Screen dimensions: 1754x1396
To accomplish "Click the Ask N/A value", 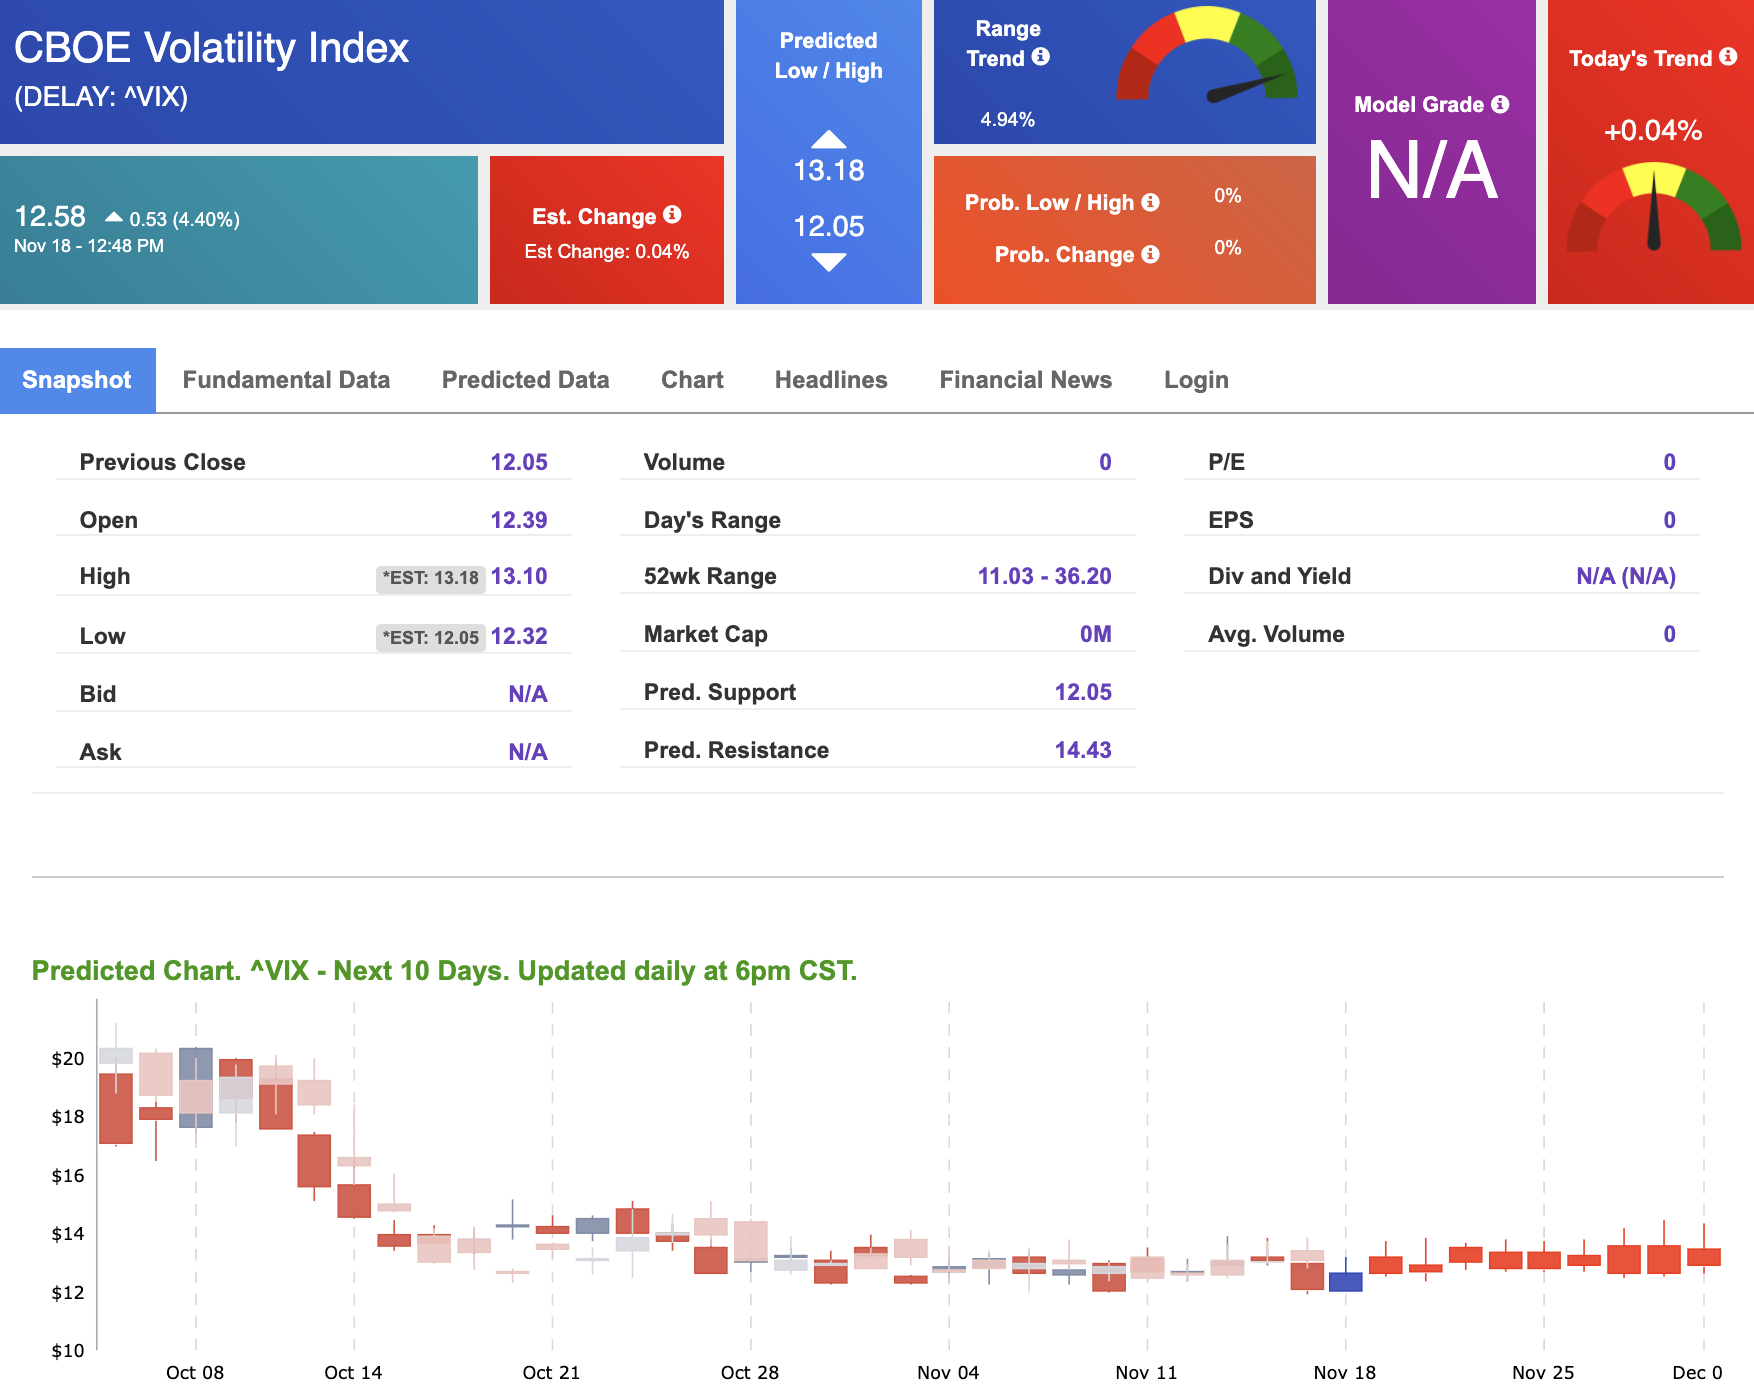I will point(528,752).
